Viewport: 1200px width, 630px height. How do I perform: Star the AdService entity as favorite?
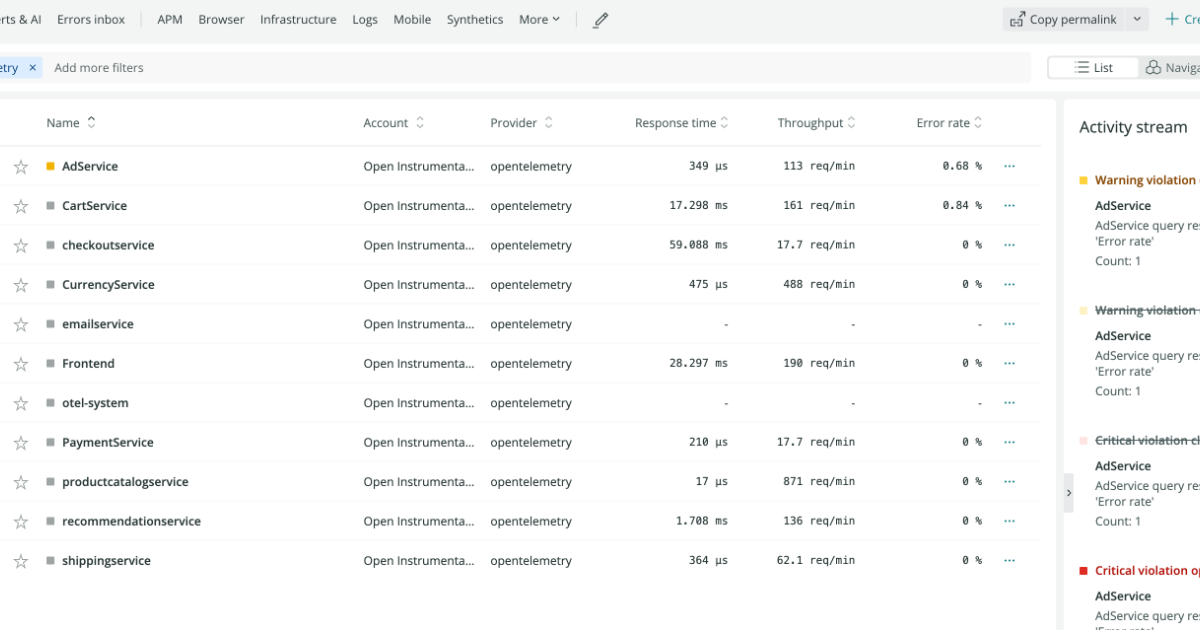20,166
